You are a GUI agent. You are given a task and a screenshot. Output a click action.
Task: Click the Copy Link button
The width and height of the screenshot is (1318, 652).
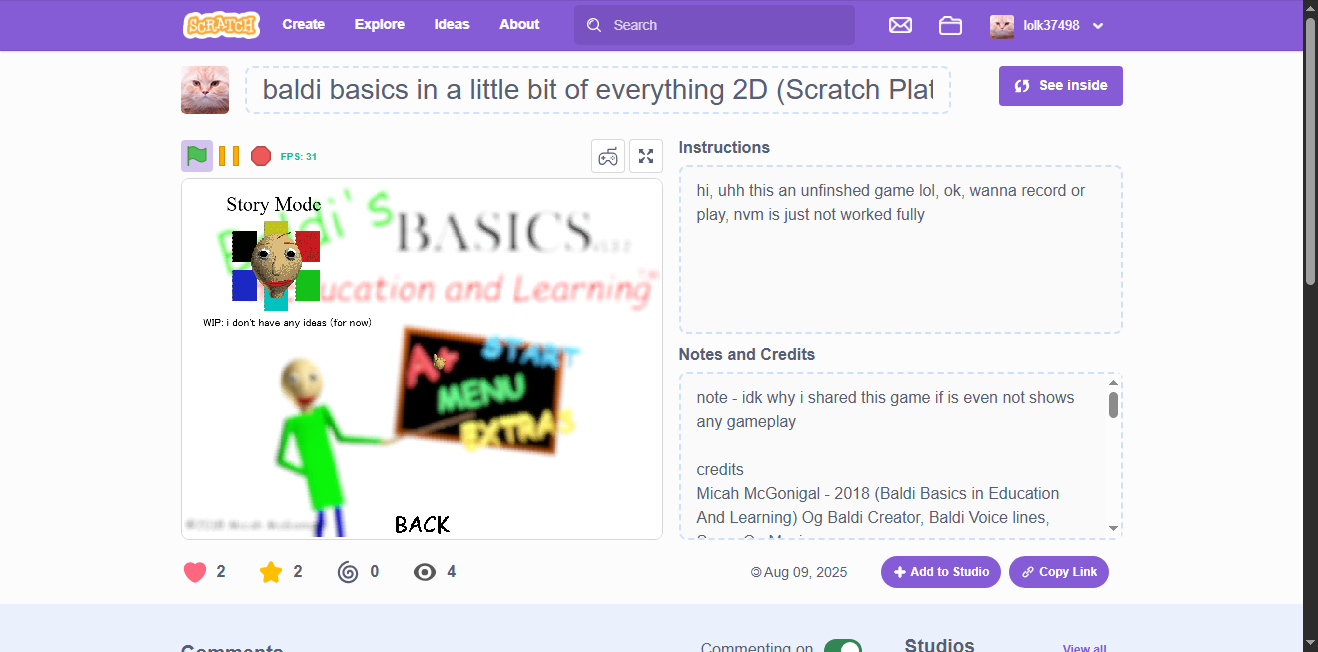point(1059,572)
